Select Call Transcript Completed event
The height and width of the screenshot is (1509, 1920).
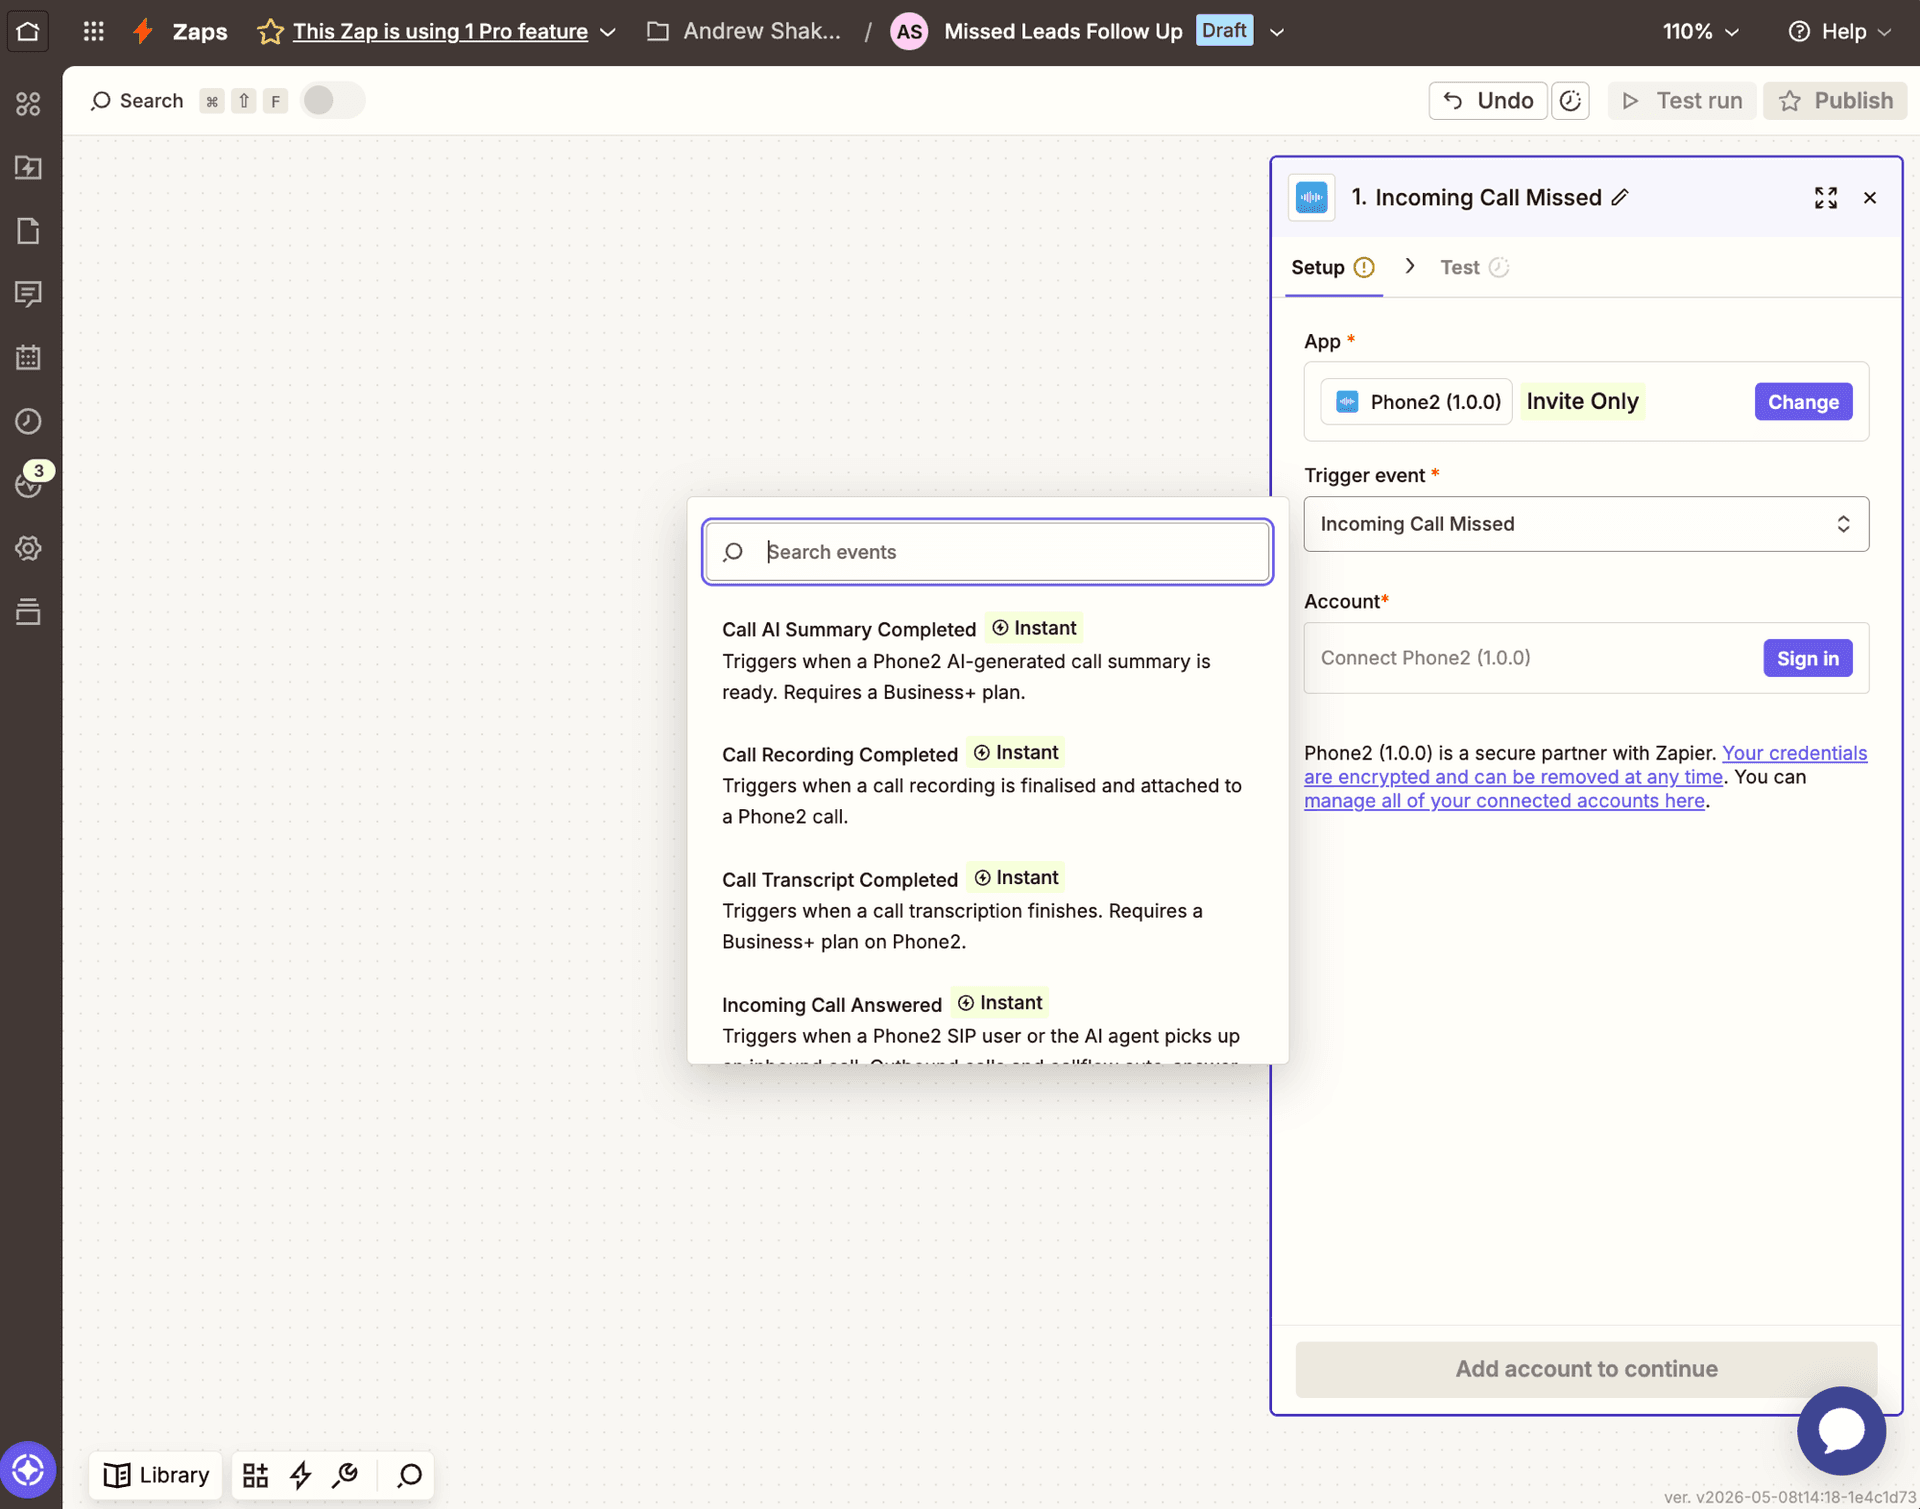coord(987,910)
